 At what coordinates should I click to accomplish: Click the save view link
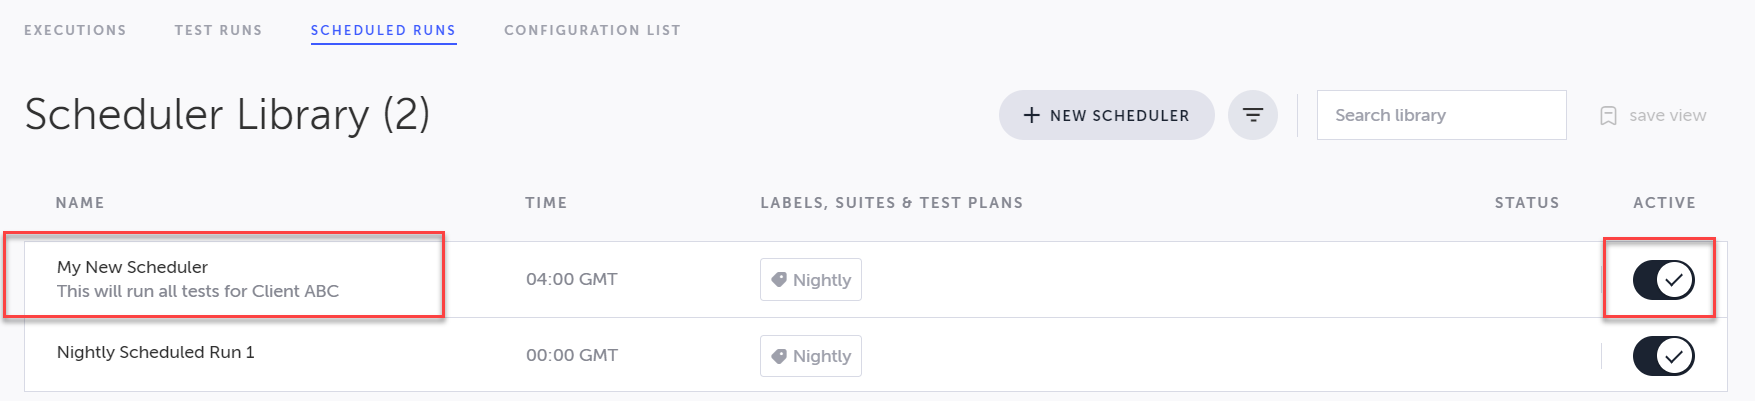1667,116
